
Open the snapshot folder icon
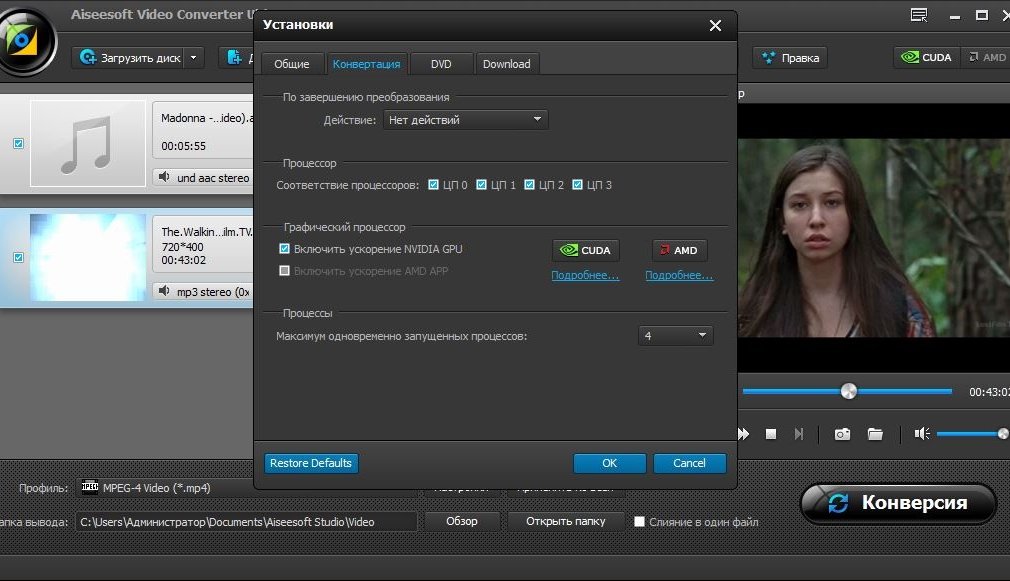point(875,434)
